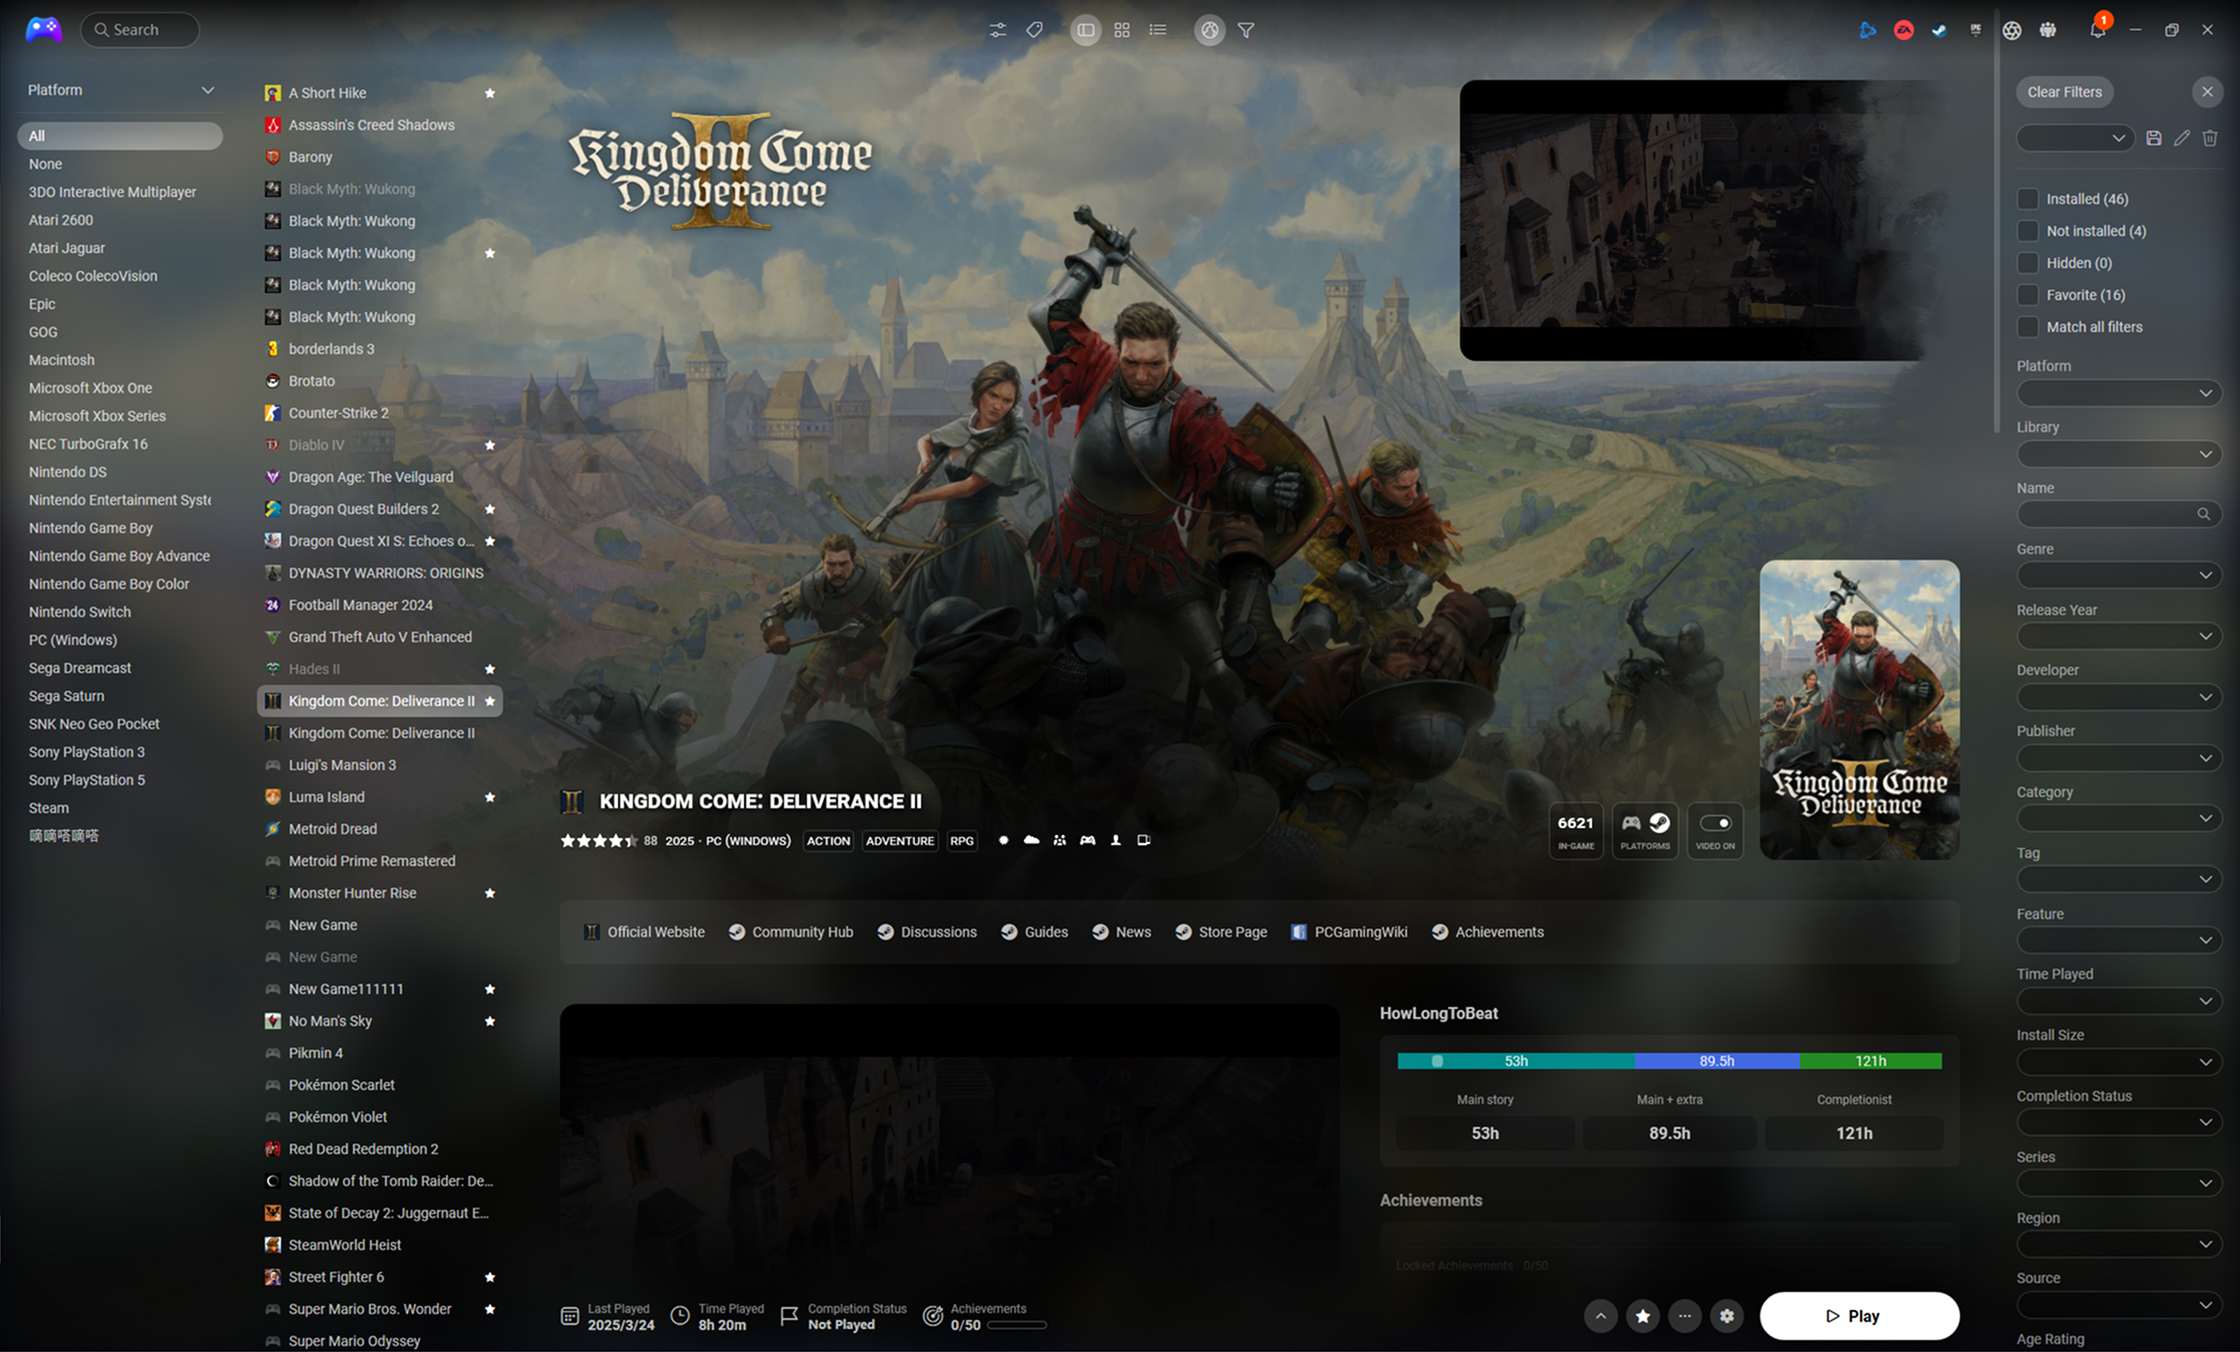The height and width of the screenshot is (1352, 2240).
Task: Open the EA app launcher icon
Action: click(x=1903, y=30)
